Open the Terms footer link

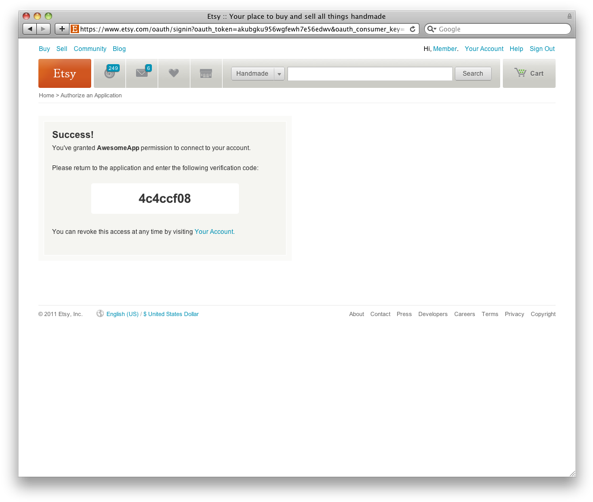490,314
